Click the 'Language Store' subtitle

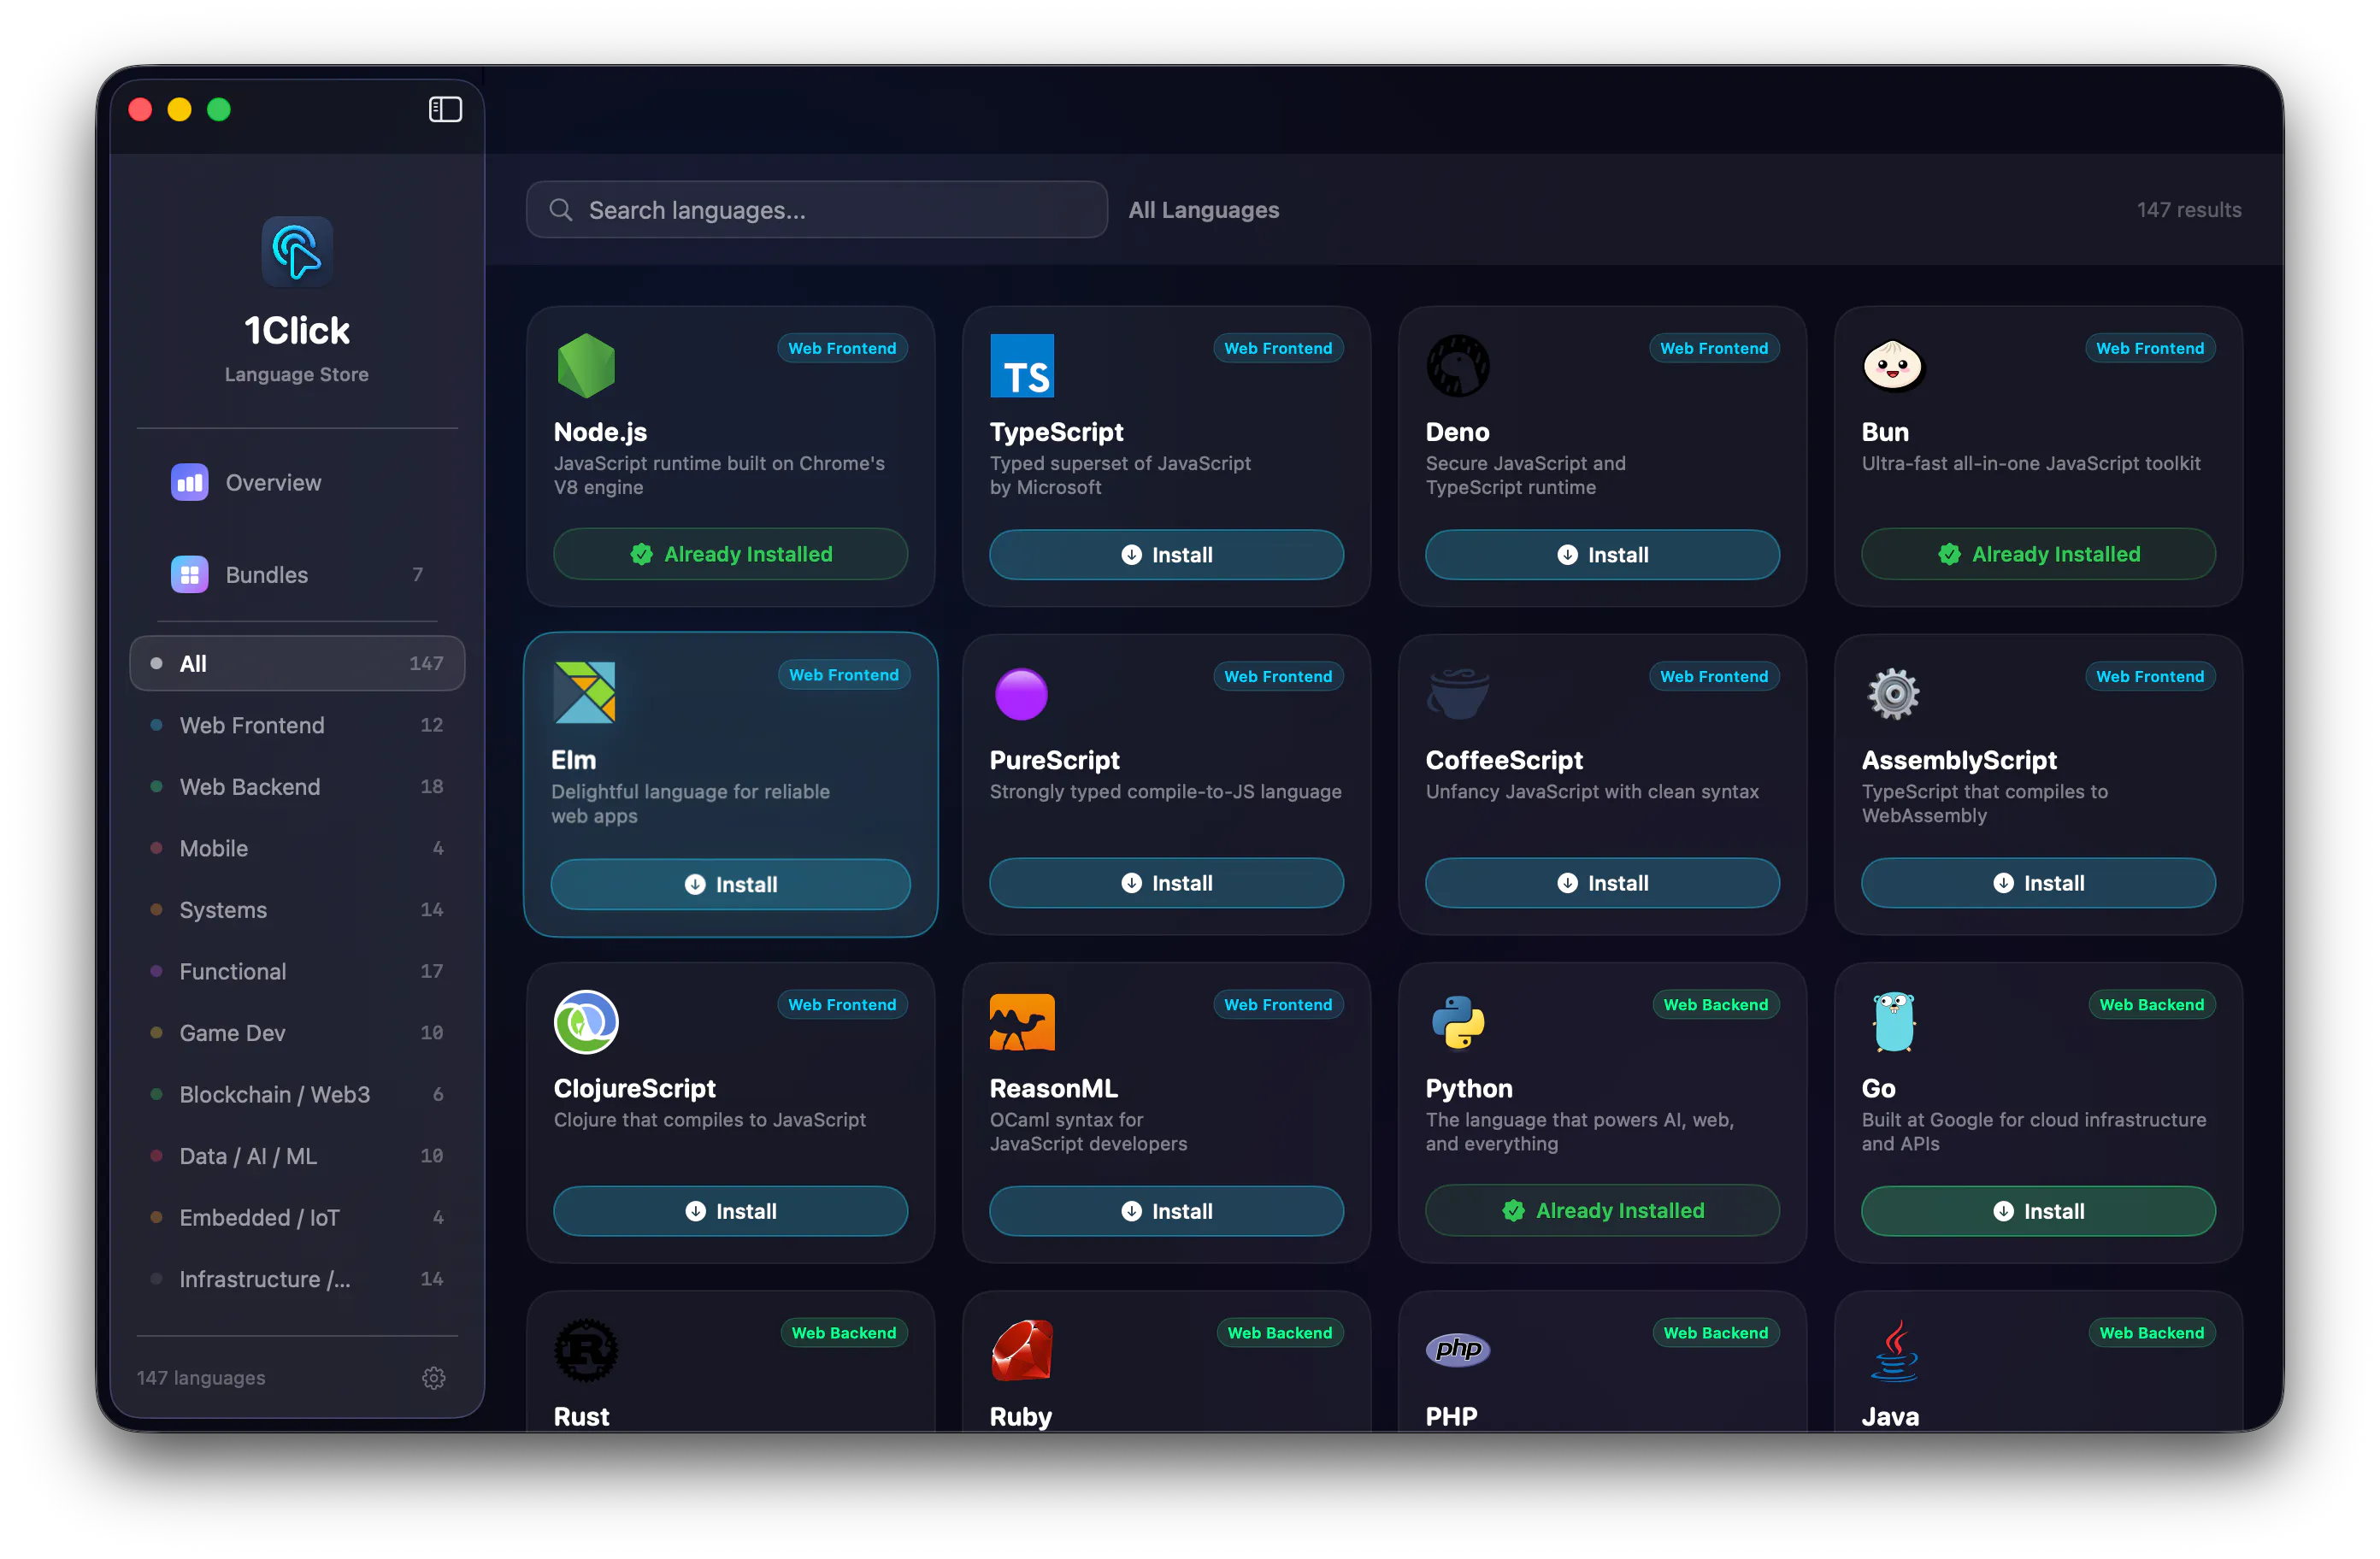(297, 374)
